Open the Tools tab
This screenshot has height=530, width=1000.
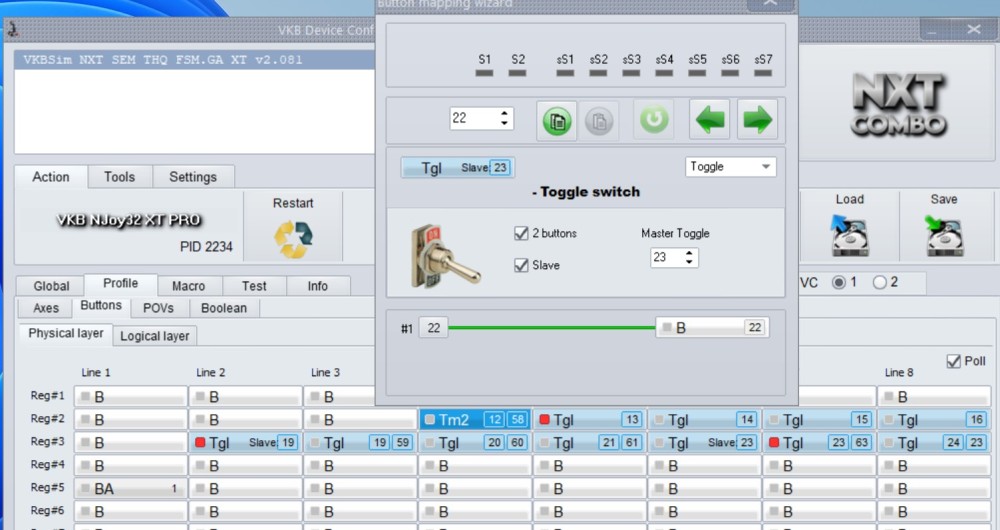pos(119,177)
